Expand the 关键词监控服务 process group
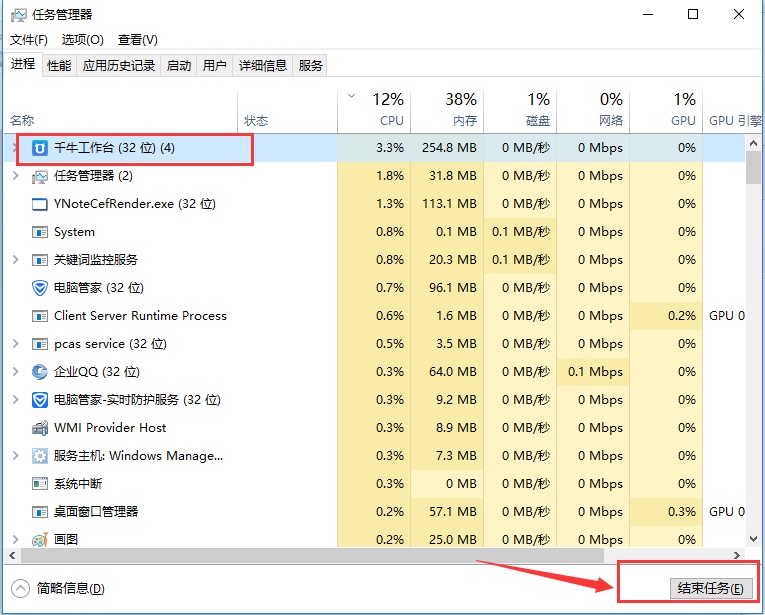 15,260
